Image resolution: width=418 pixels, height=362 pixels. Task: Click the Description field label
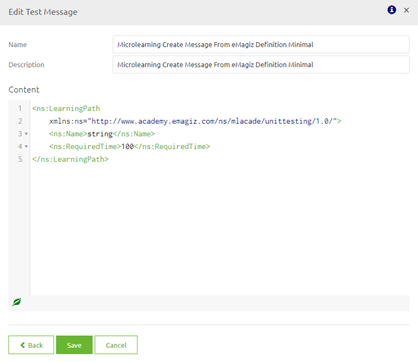[x=26, y=65]
